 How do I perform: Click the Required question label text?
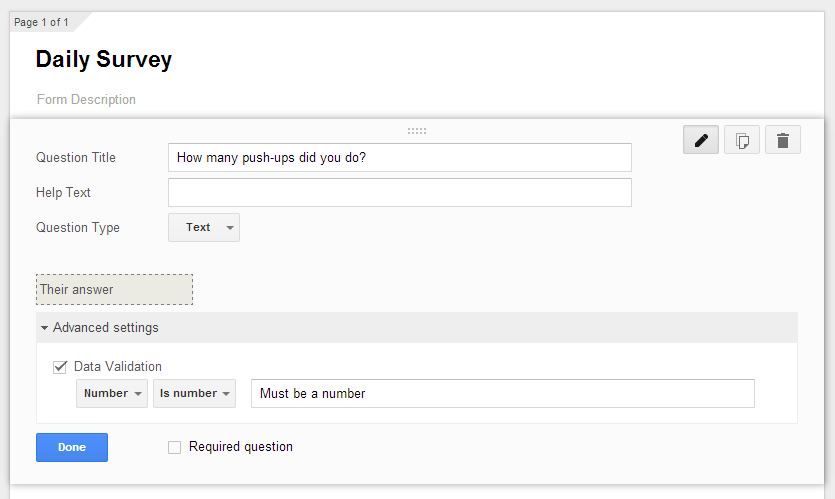[241, 447]
